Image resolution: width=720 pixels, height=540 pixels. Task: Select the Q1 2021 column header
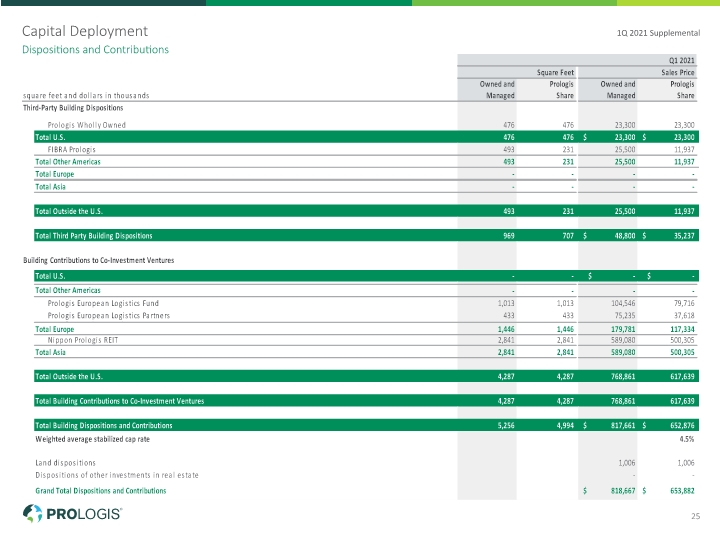point(681,61)
